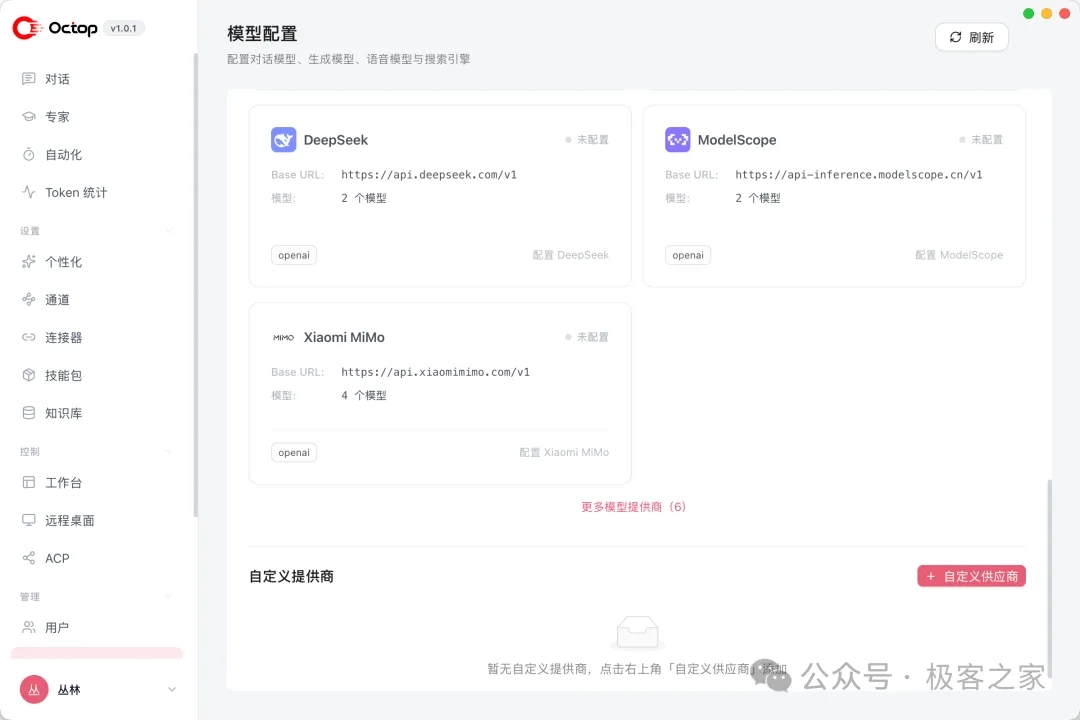The image size is (1080, 720).
Task: Click the 自定义提供商 section heading
Action: tap(291, 577)
